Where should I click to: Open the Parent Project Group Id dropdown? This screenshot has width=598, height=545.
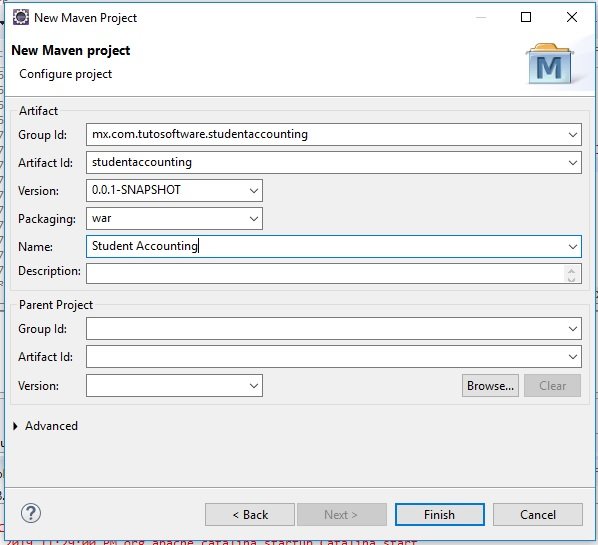point(572,329)
